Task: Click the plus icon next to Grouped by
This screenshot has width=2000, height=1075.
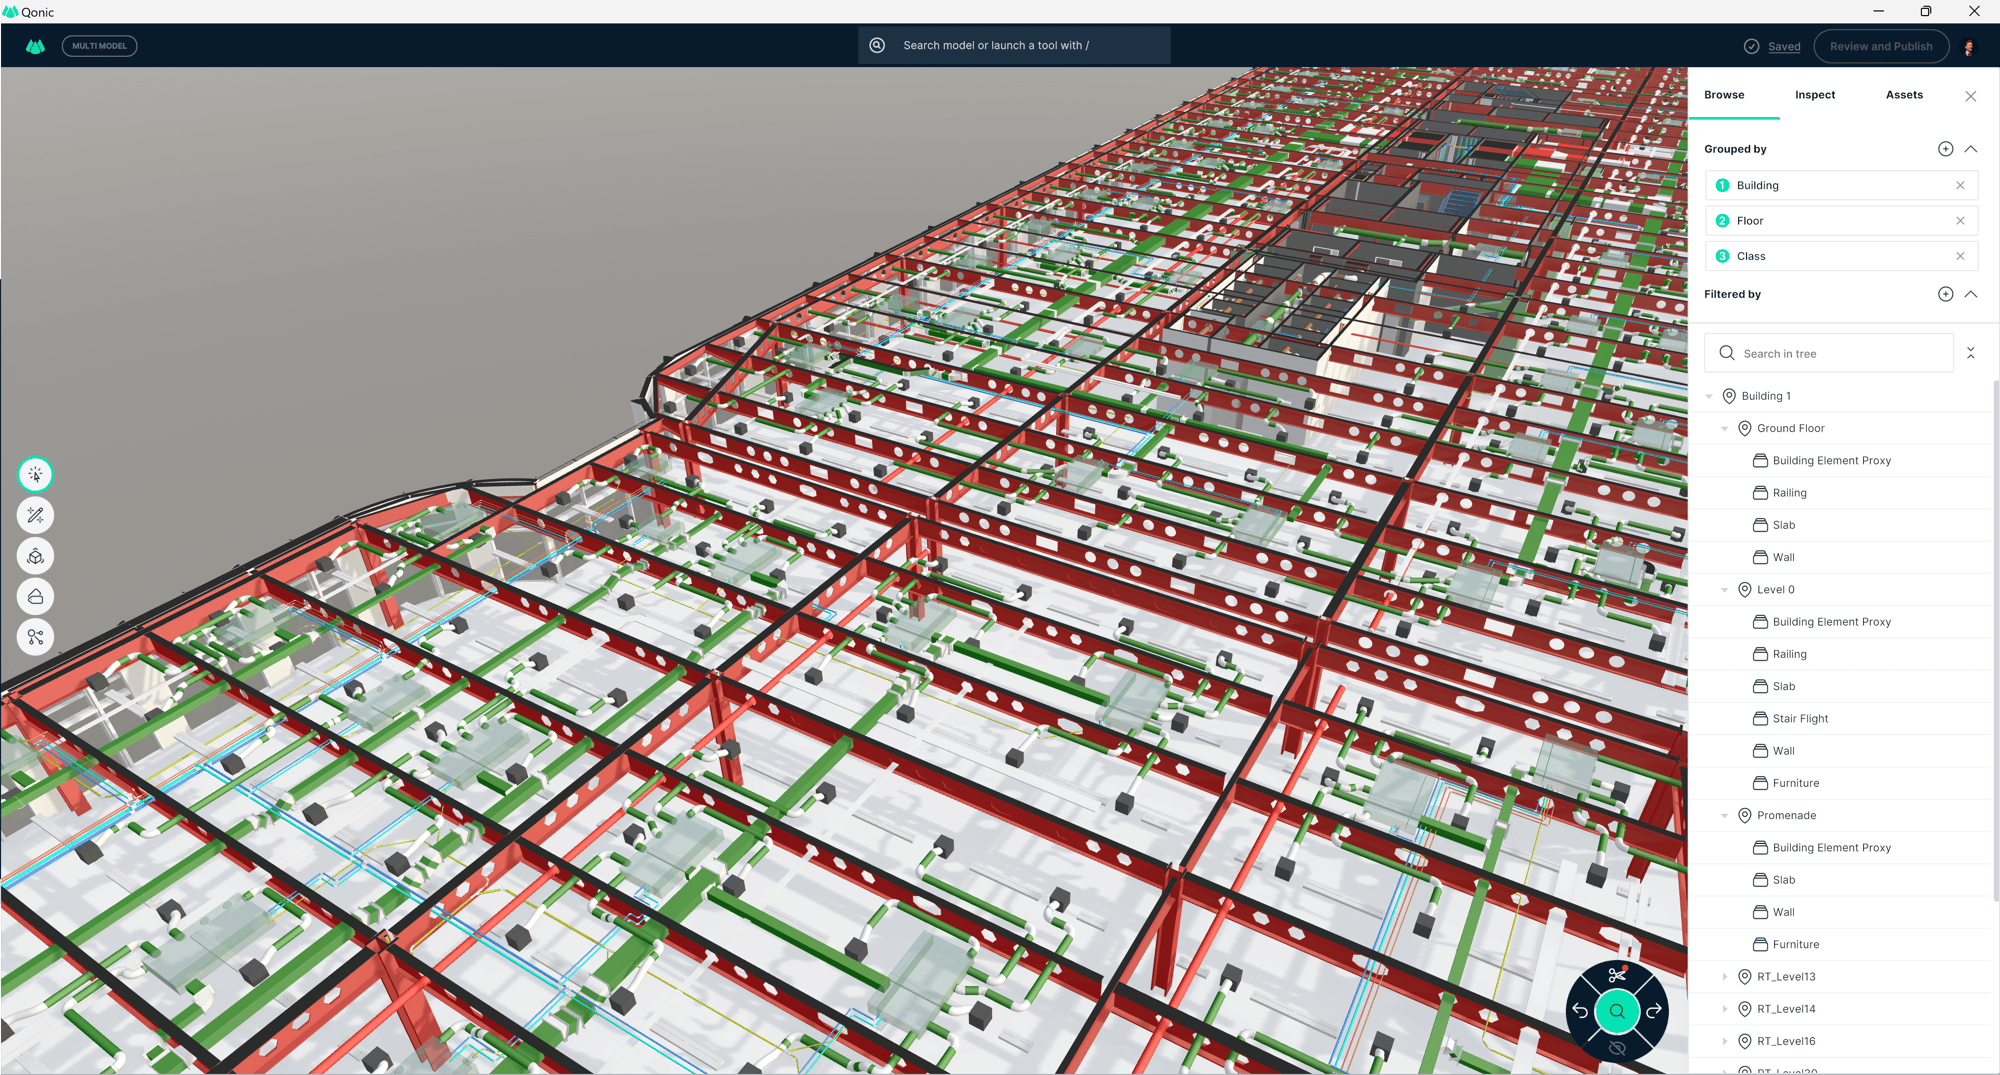Action: (1945, 148)
